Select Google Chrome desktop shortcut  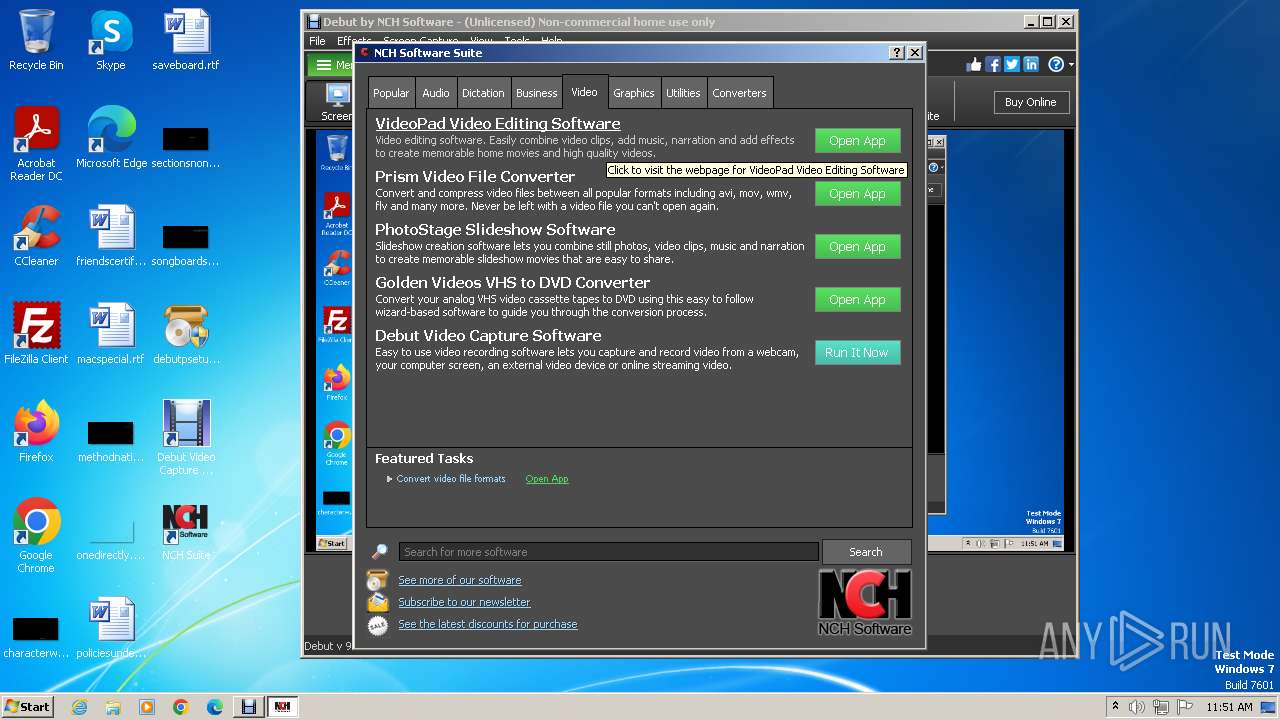36,536
